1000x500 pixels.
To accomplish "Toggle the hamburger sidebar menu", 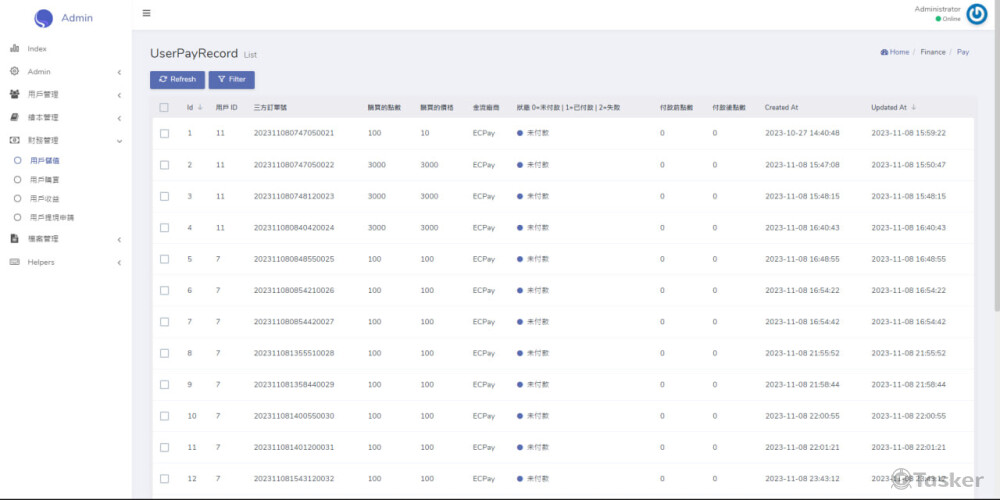I will (x=147, y=13).
